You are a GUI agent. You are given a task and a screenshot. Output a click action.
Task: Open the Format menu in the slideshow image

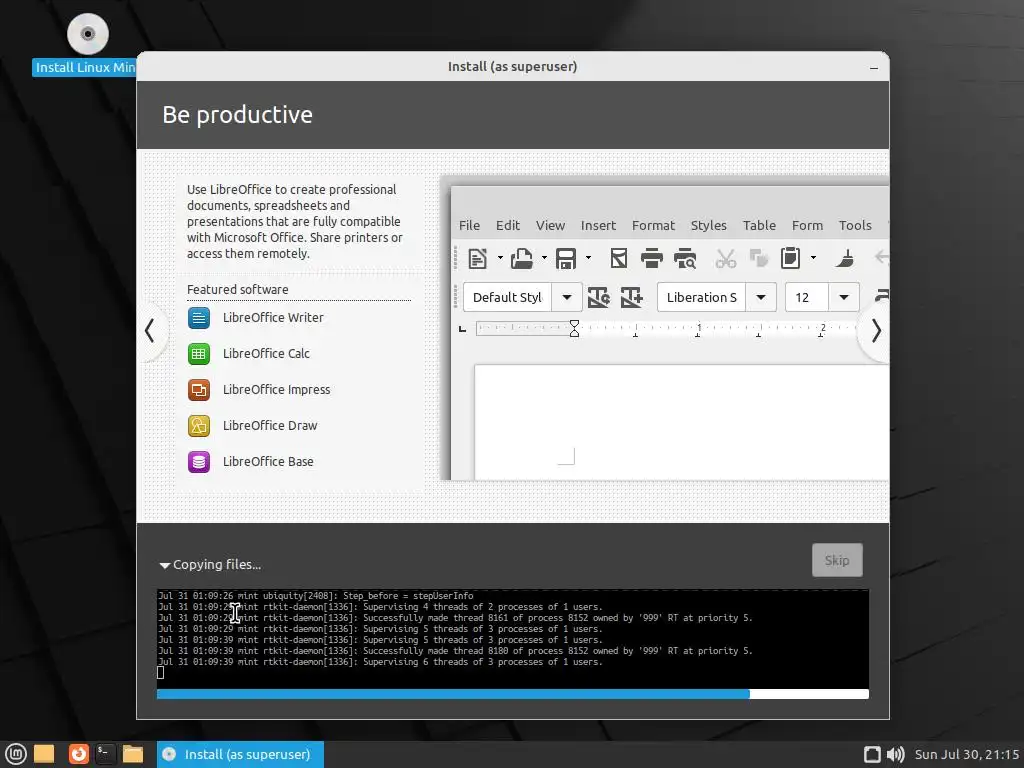tap(653, 225)
